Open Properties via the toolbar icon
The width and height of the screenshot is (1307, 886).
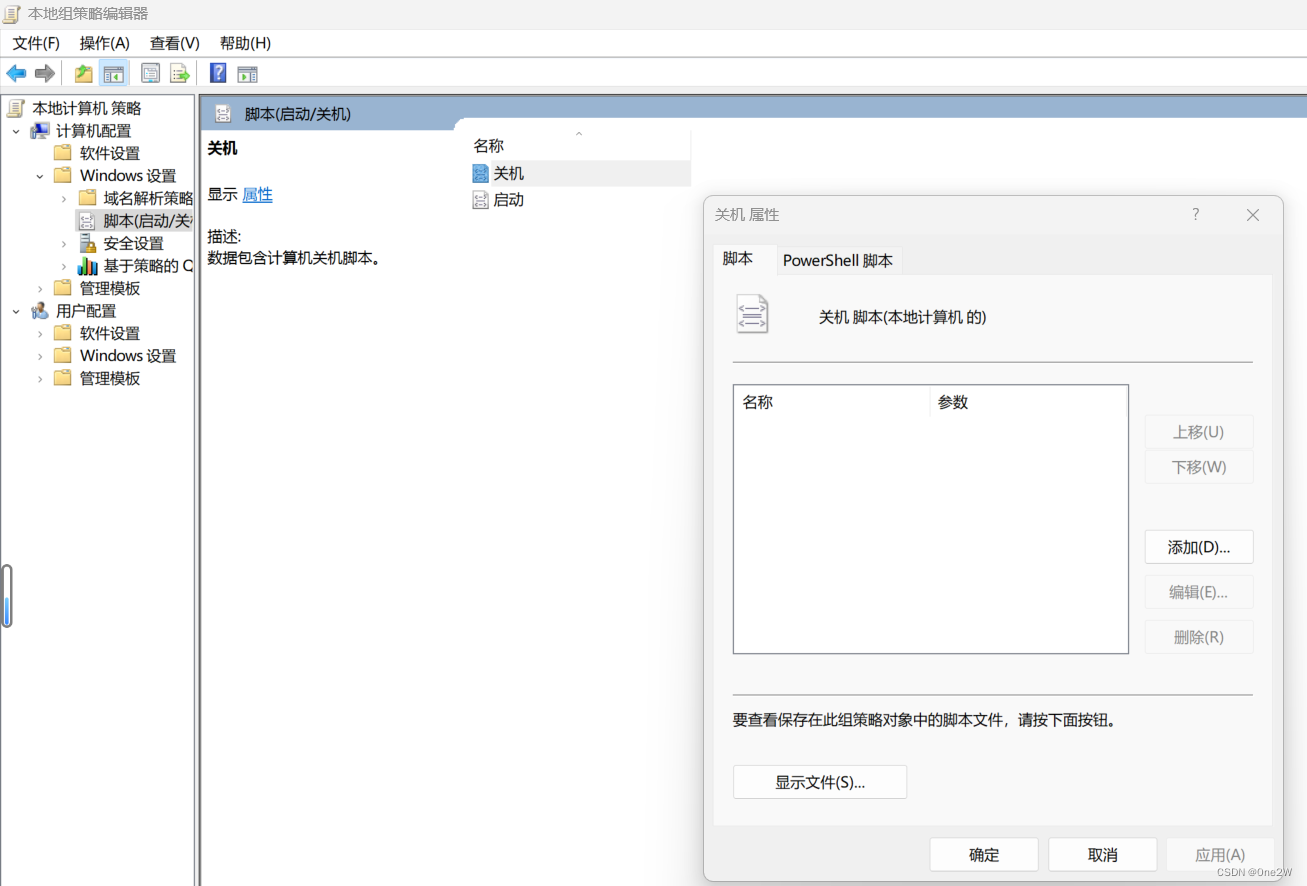(x=150, y=73)
